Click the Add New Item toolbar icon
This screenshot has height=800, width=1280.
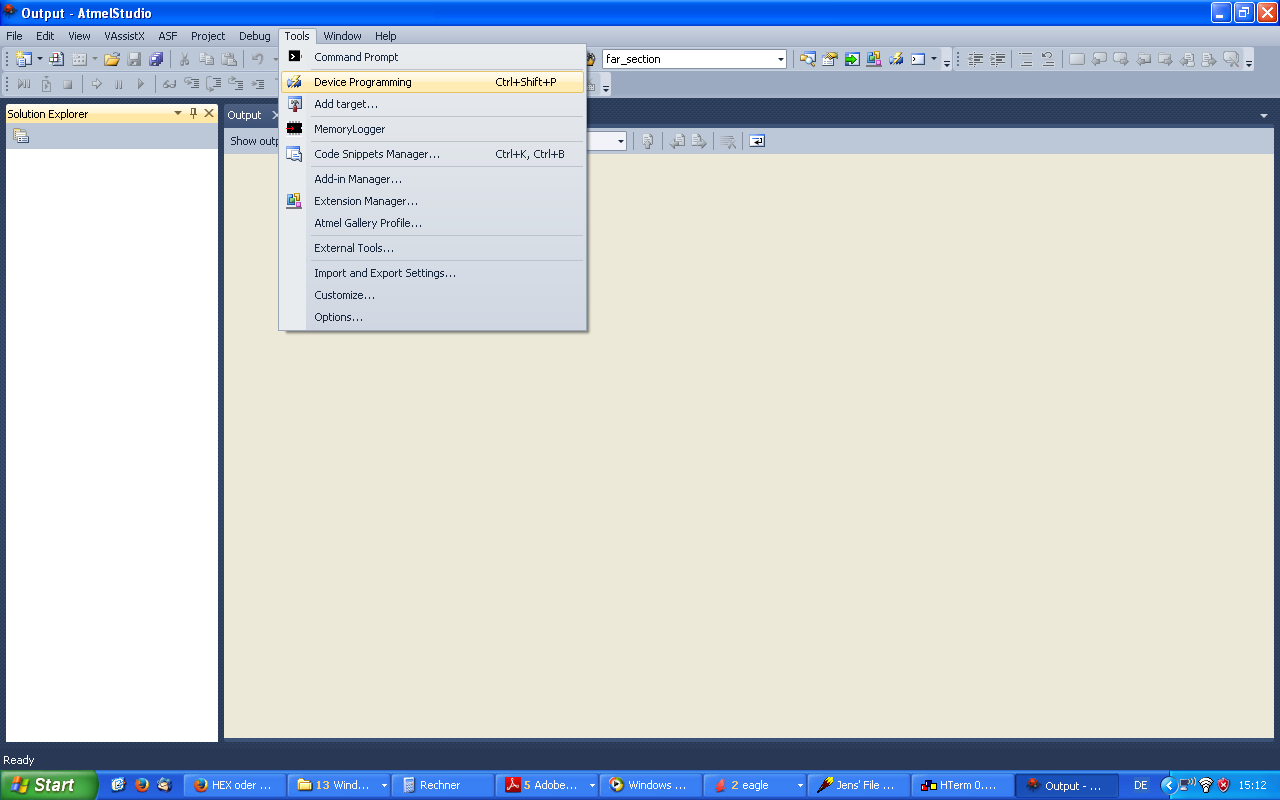pos(57,59)
